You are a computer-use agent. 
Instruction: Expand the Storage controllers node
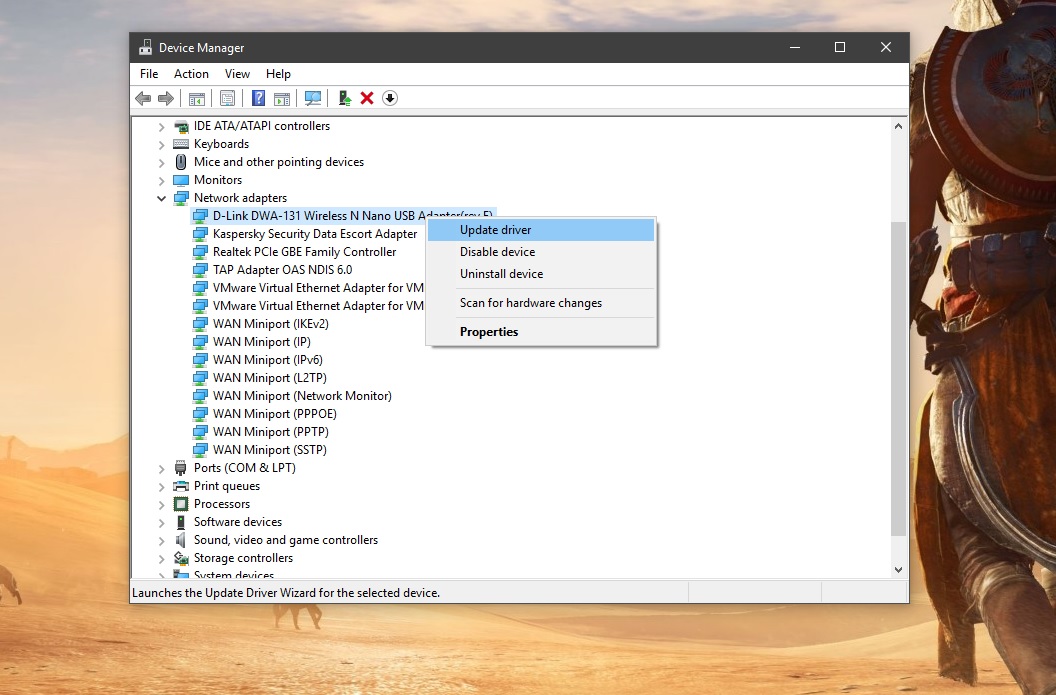pyautogui.click(x=161, y=558)
